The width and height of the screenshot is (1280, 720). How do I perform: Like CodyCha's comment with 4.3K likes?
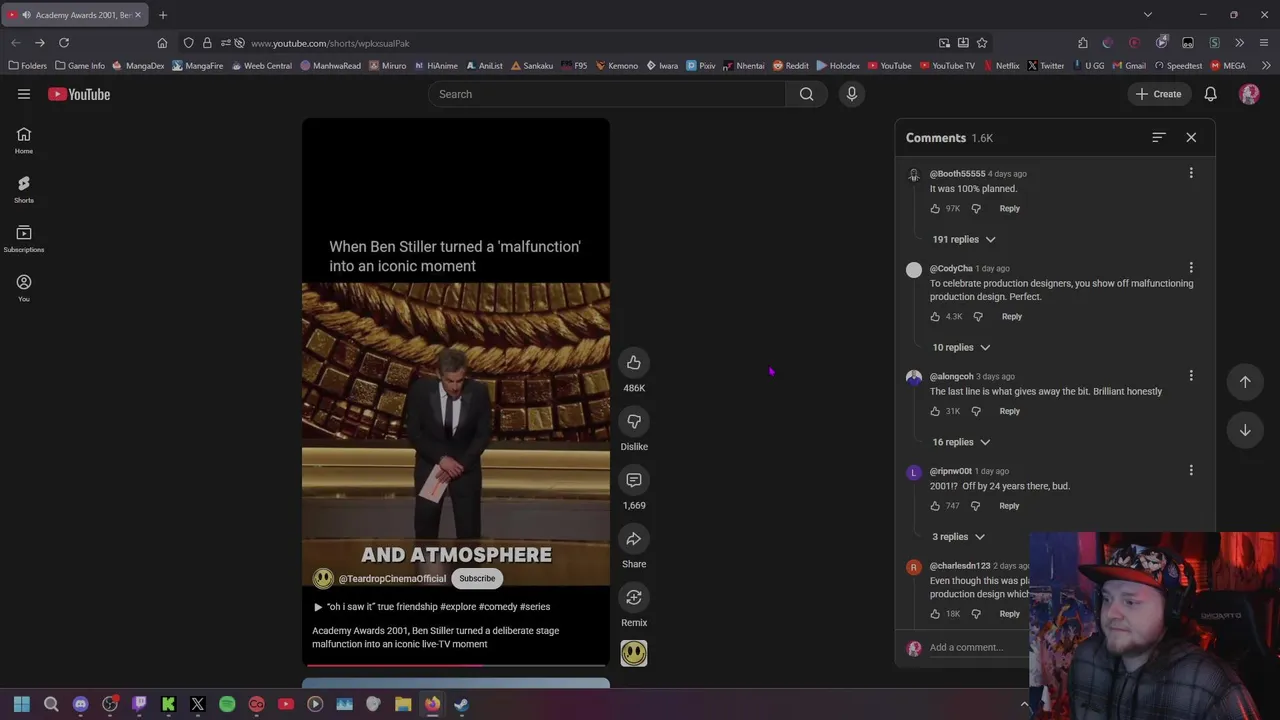tap(935, 317)
